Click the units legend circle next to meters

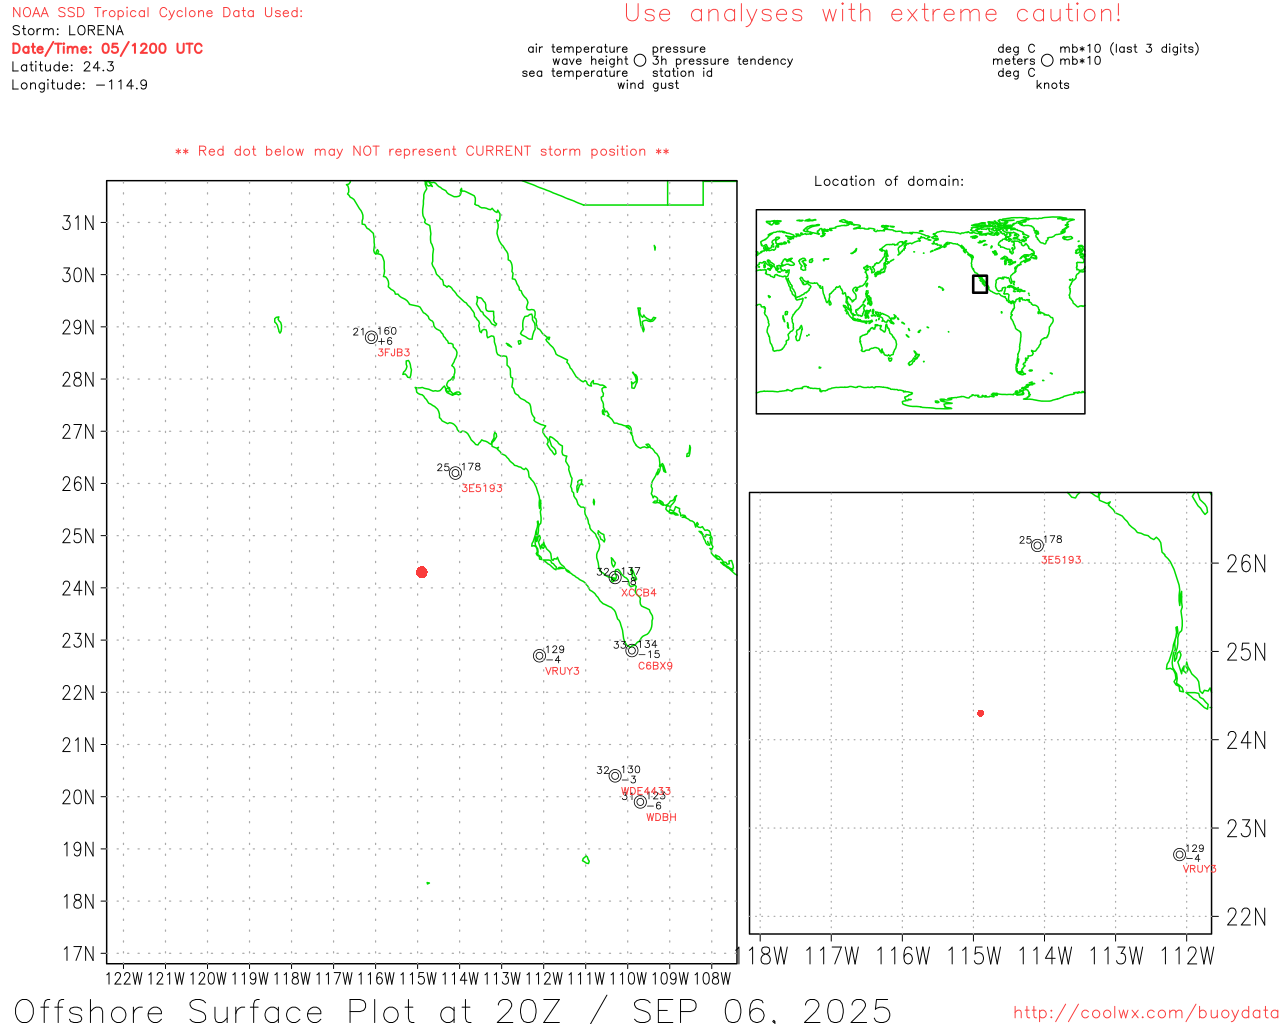(1047, 61)
